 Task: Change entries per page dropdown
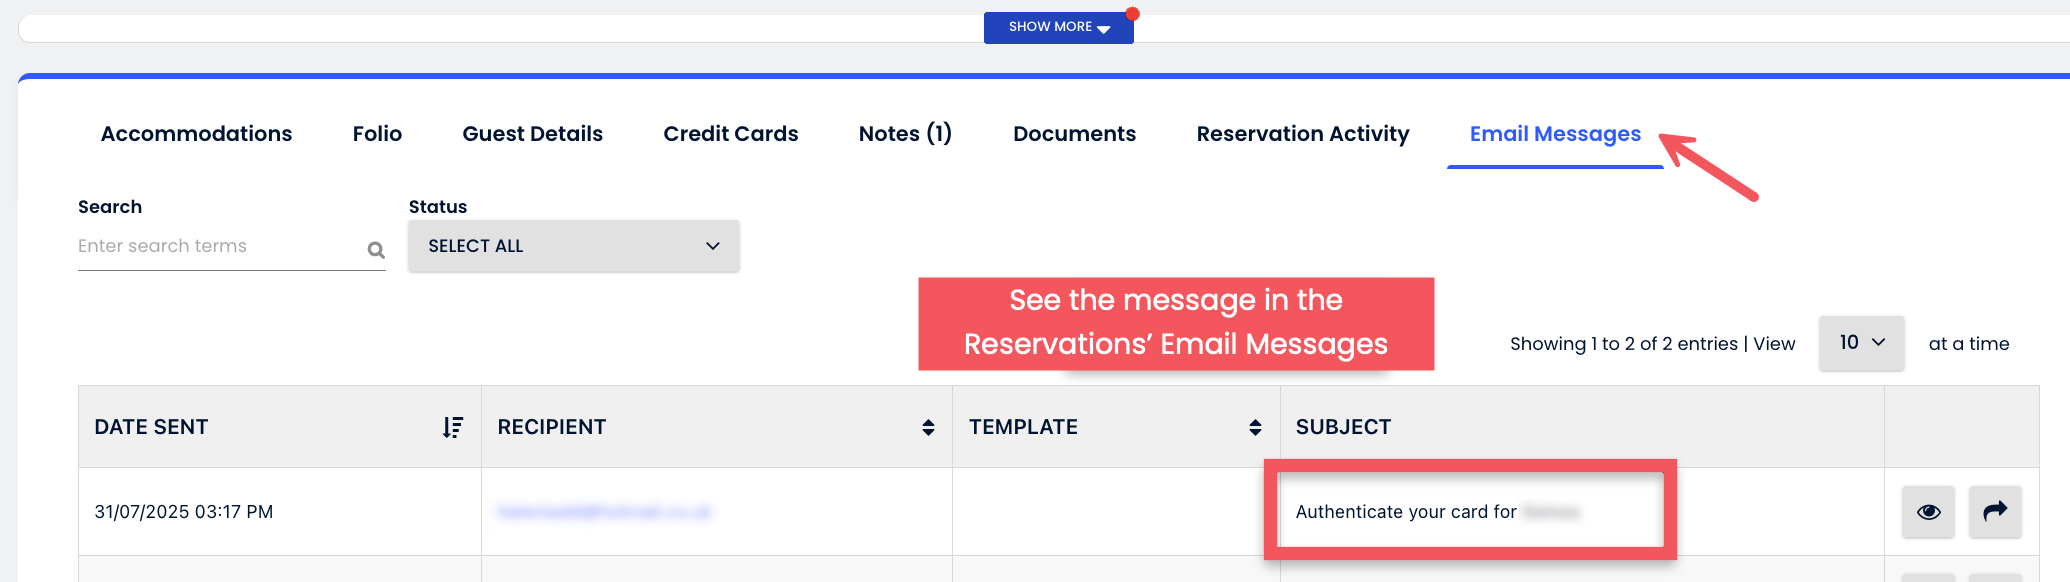coord(1861,343)
